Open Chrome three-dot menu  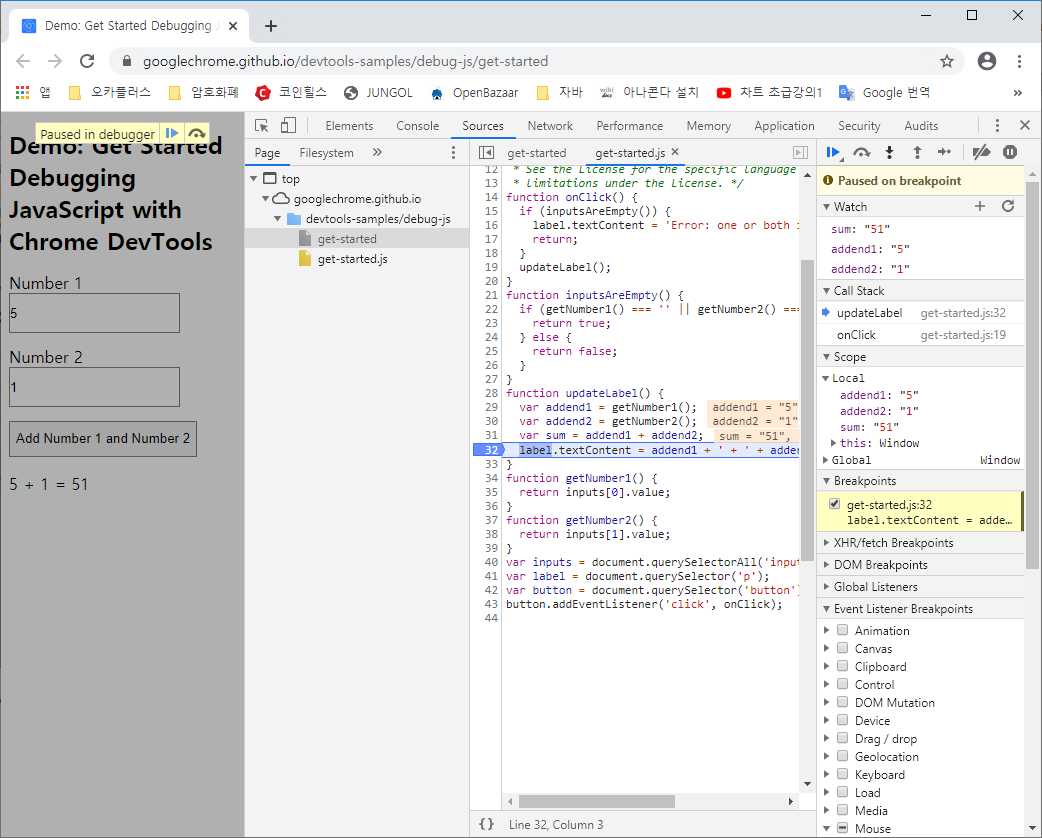(1019, 61)
